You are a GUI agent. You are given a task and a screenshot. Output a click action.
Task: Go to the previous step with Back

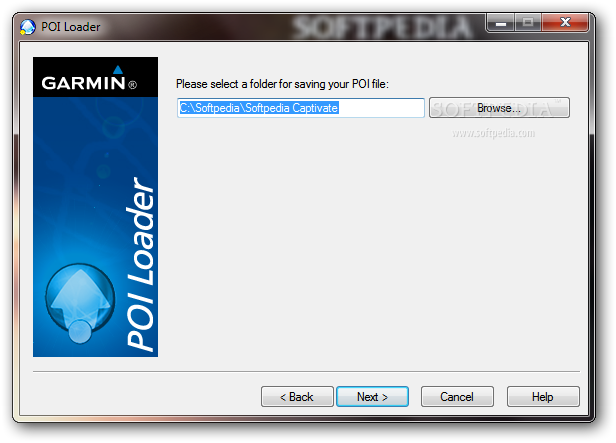click(x=297, y=397)
